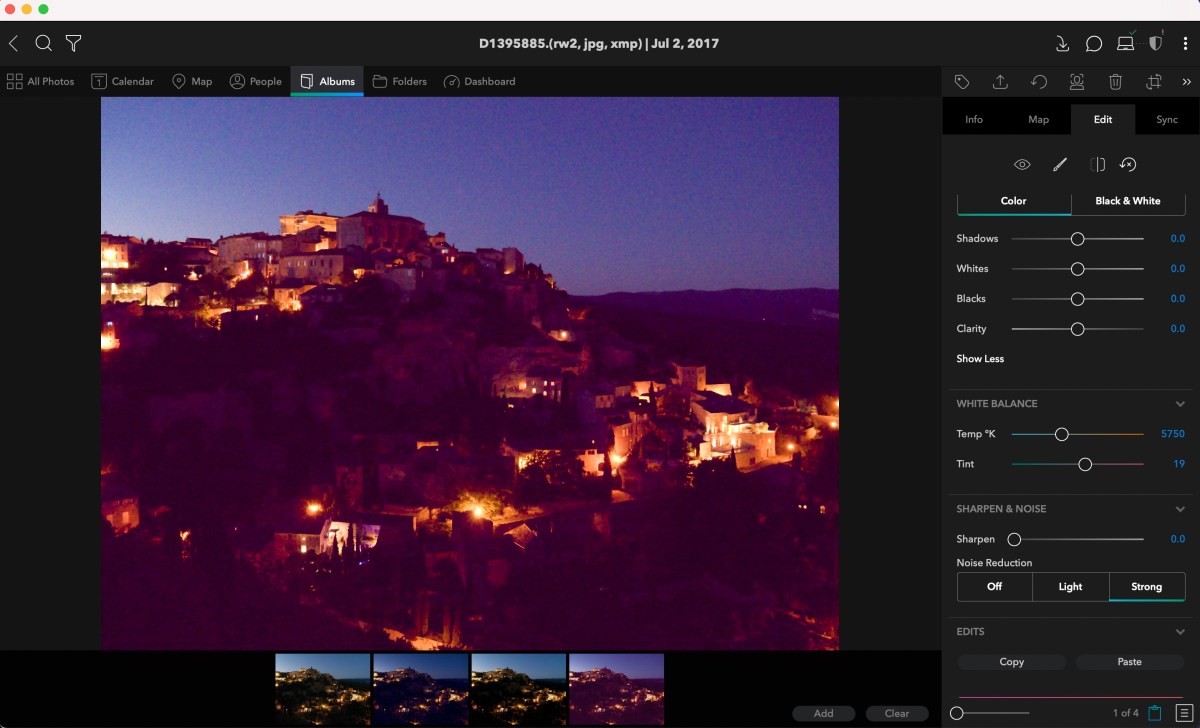Screen dimensions: 1200x728
Task: Go back with the left chevron arrow
Action: (13, 43)
